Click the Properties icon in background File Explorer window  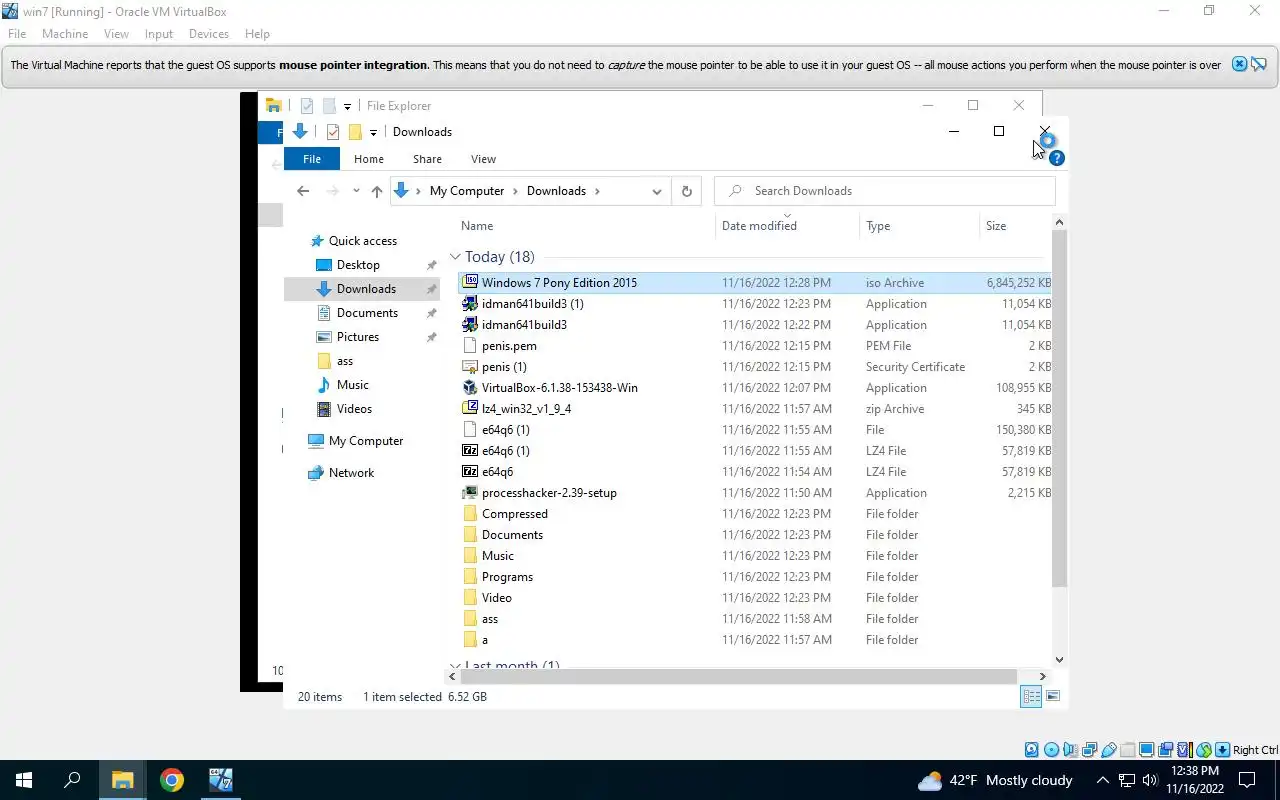[x=307, y=106]
